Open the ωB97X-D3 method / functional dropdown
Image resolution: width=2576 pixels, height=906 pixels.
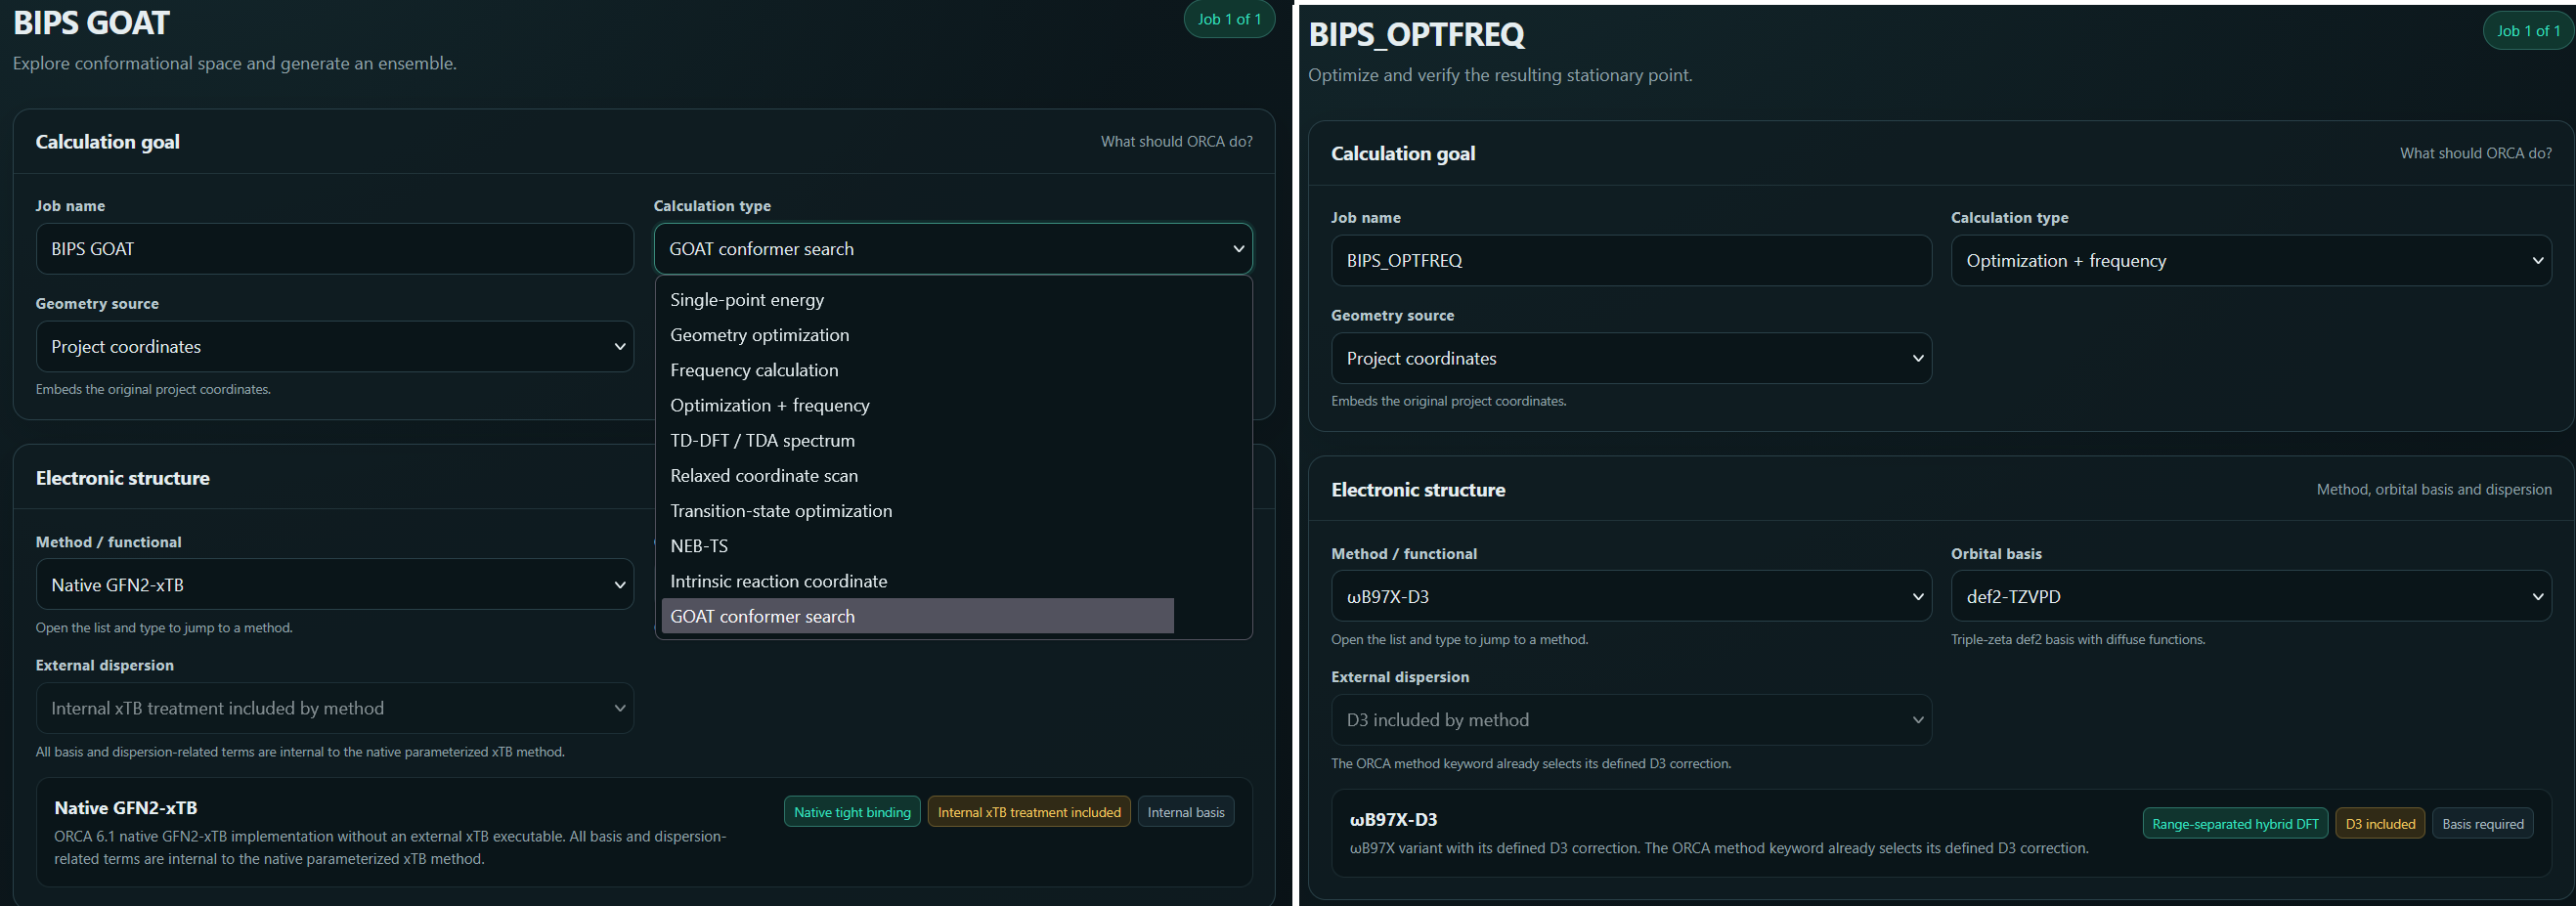[1631, 597]
